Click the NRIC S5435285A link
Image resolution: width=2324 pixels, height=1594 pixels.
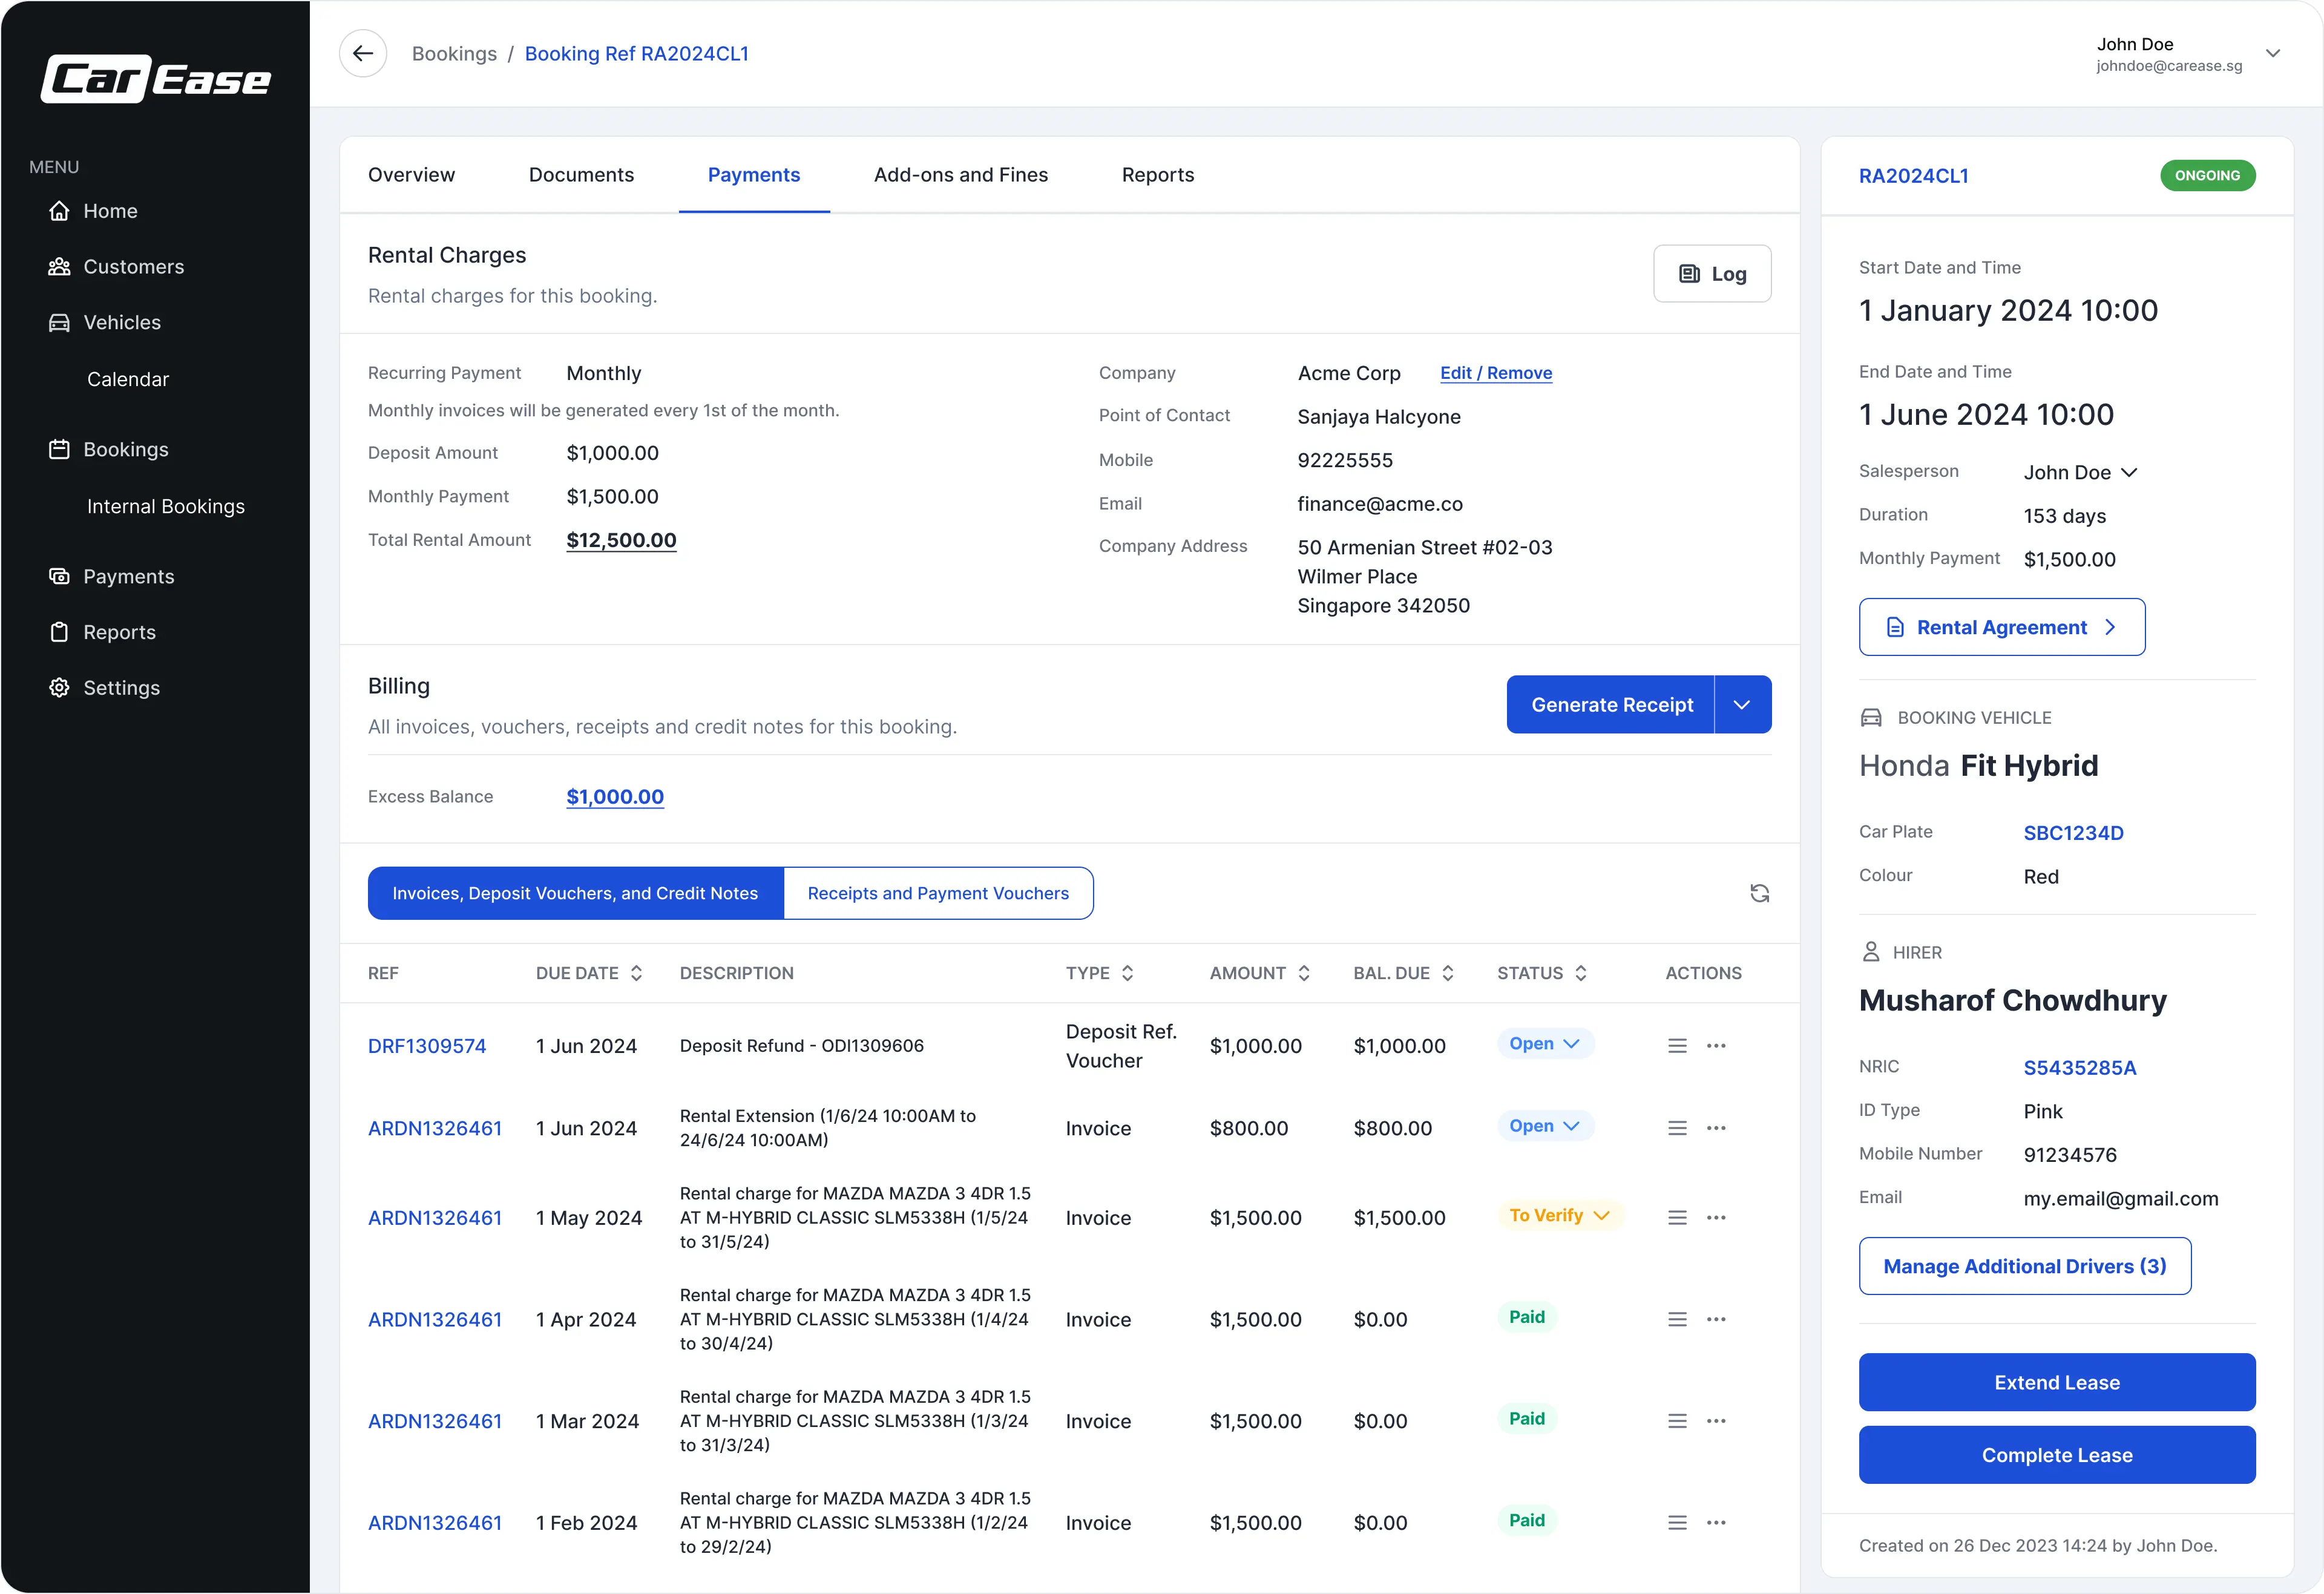(x=2080, y=1068)
